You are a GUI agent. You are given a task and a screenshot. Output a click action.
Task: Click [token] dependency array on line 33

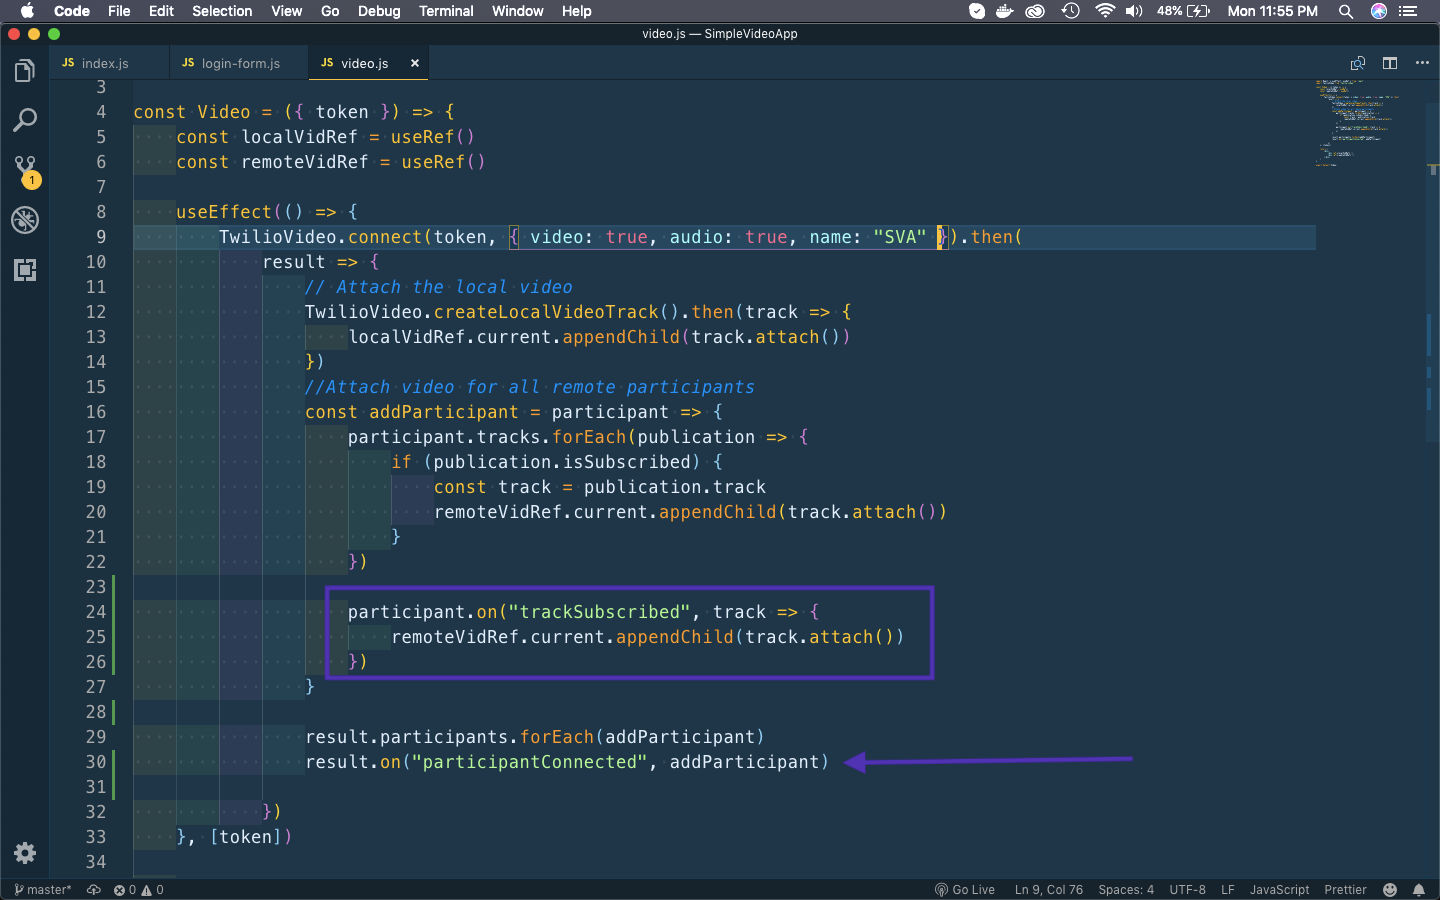(246, 837)
